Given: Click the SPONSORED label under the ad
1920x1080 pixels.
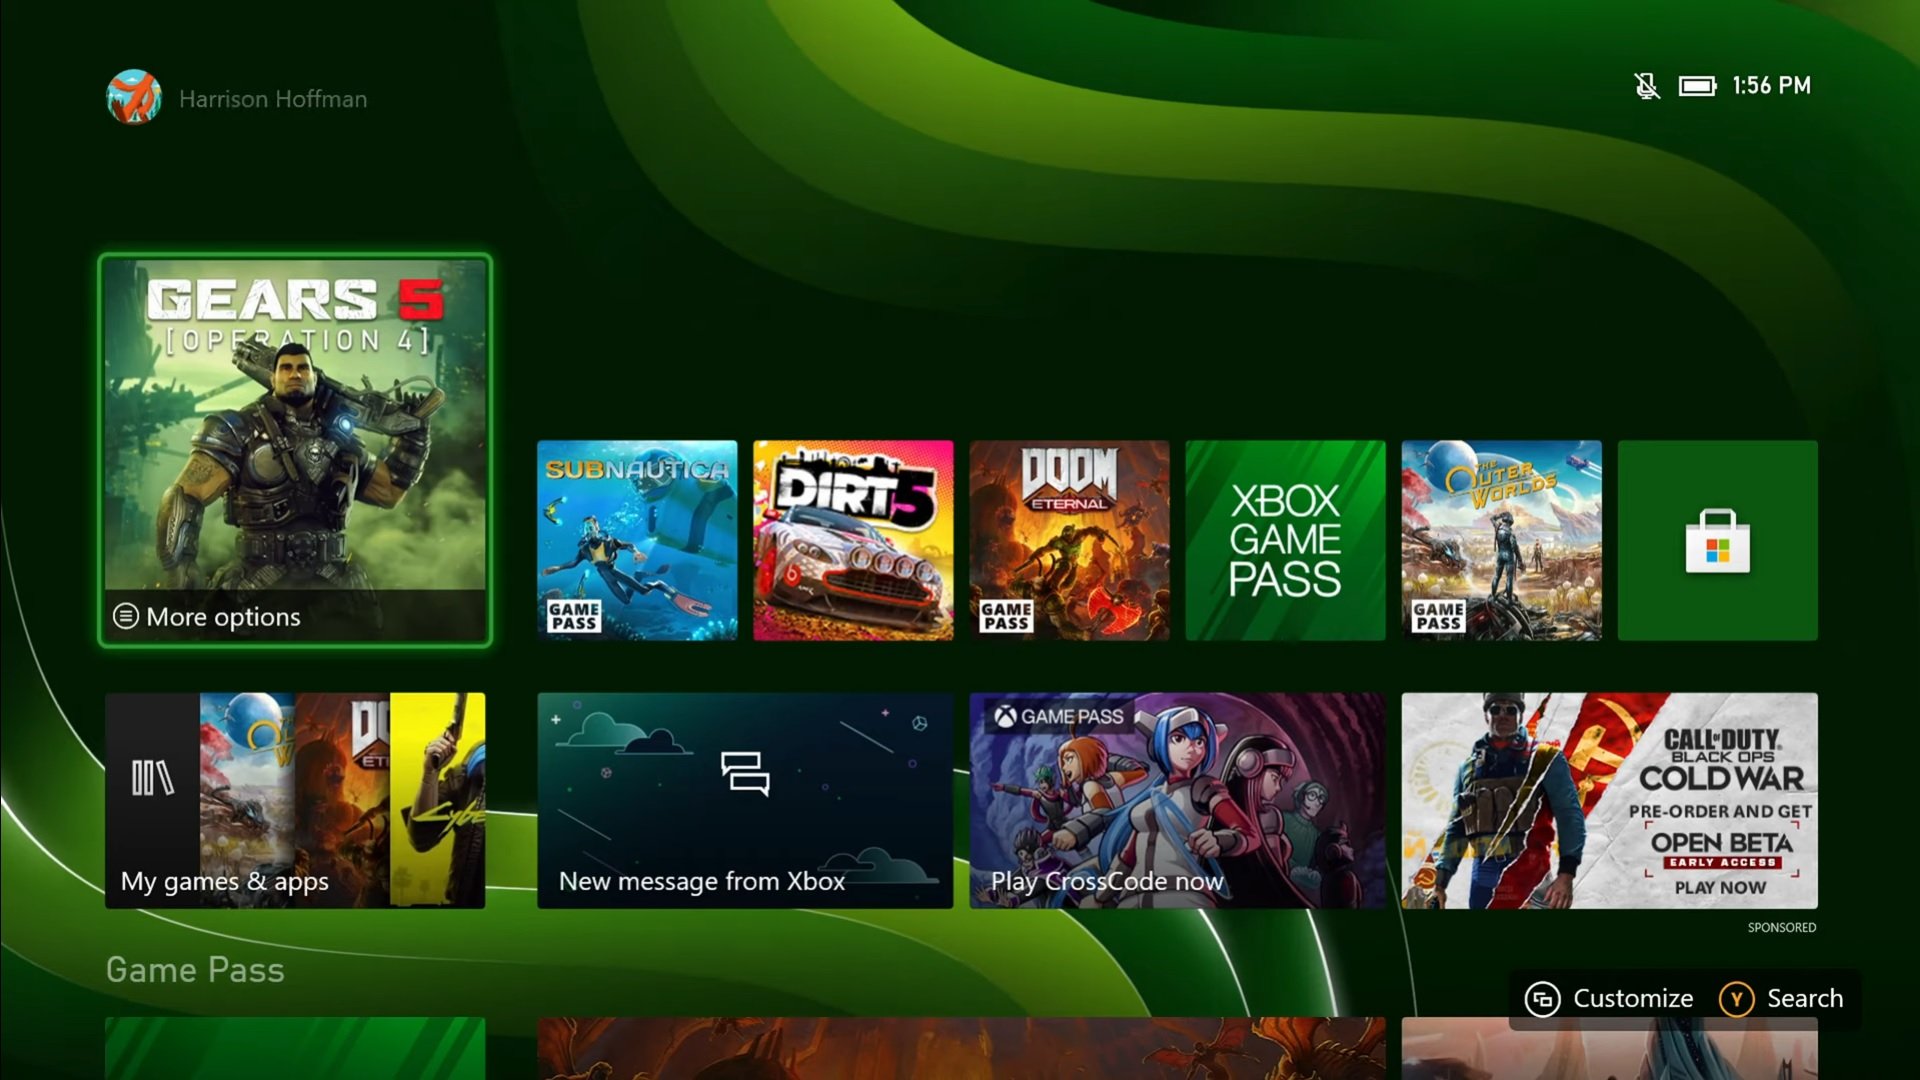Looking at the screenshot, I should tap(1781, 928).
